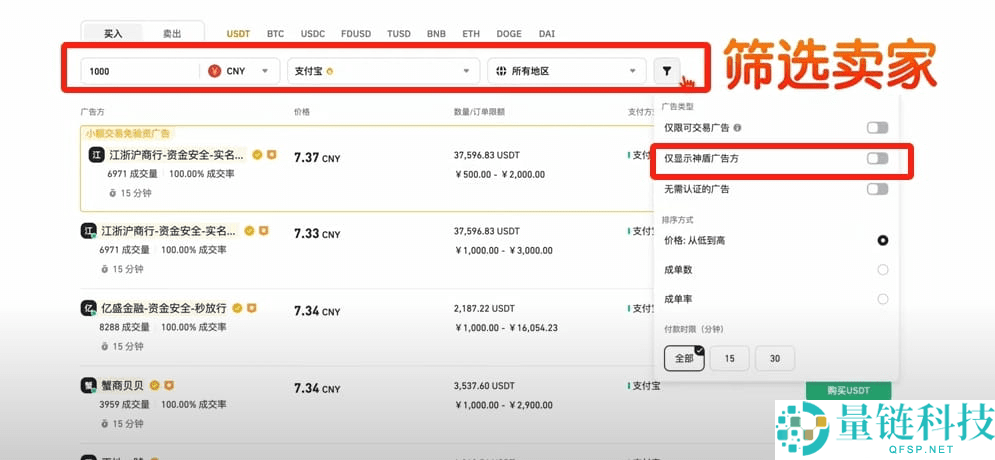The height and width of the screenshot is (460, 995).
Task: Click verified badge next to 亿盛金融
Action: tap(237, 308)
